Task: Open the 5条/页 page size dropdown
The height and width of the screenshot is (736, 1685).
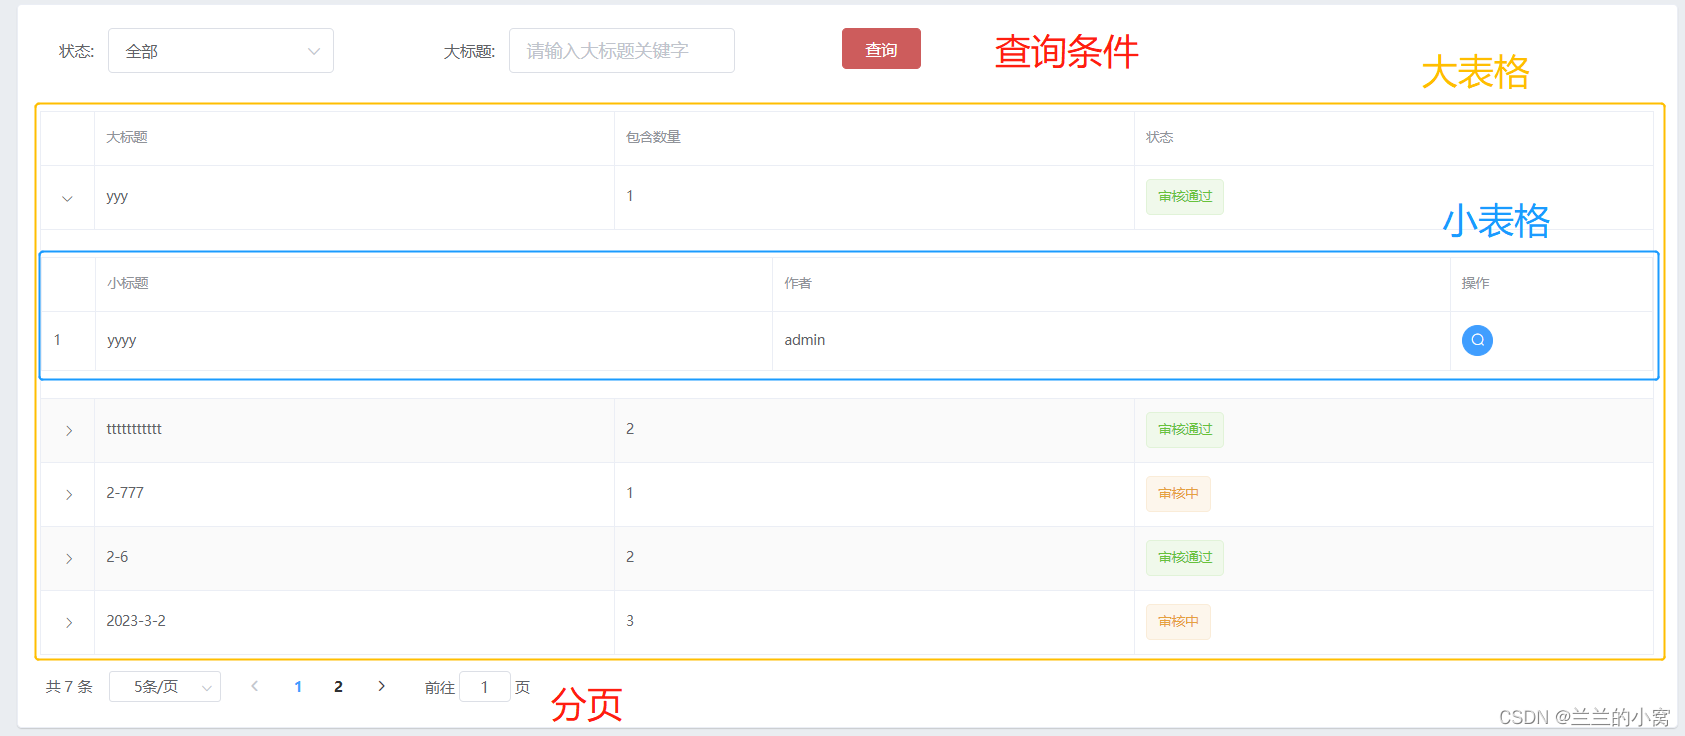Action: pos(165,686)
